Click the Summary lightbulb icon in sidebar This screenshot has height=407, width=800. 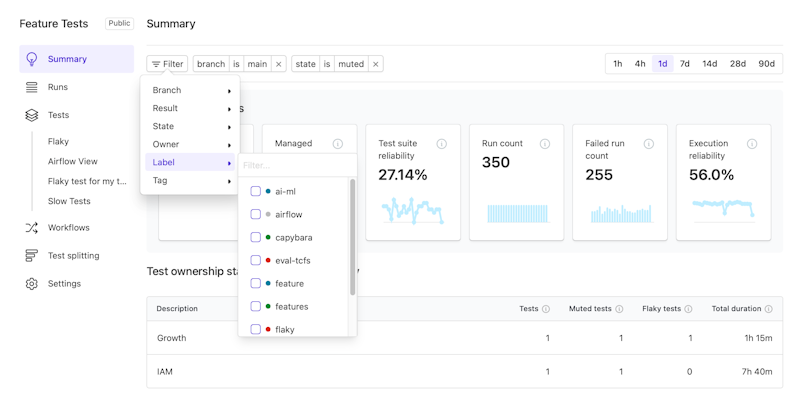32,59
